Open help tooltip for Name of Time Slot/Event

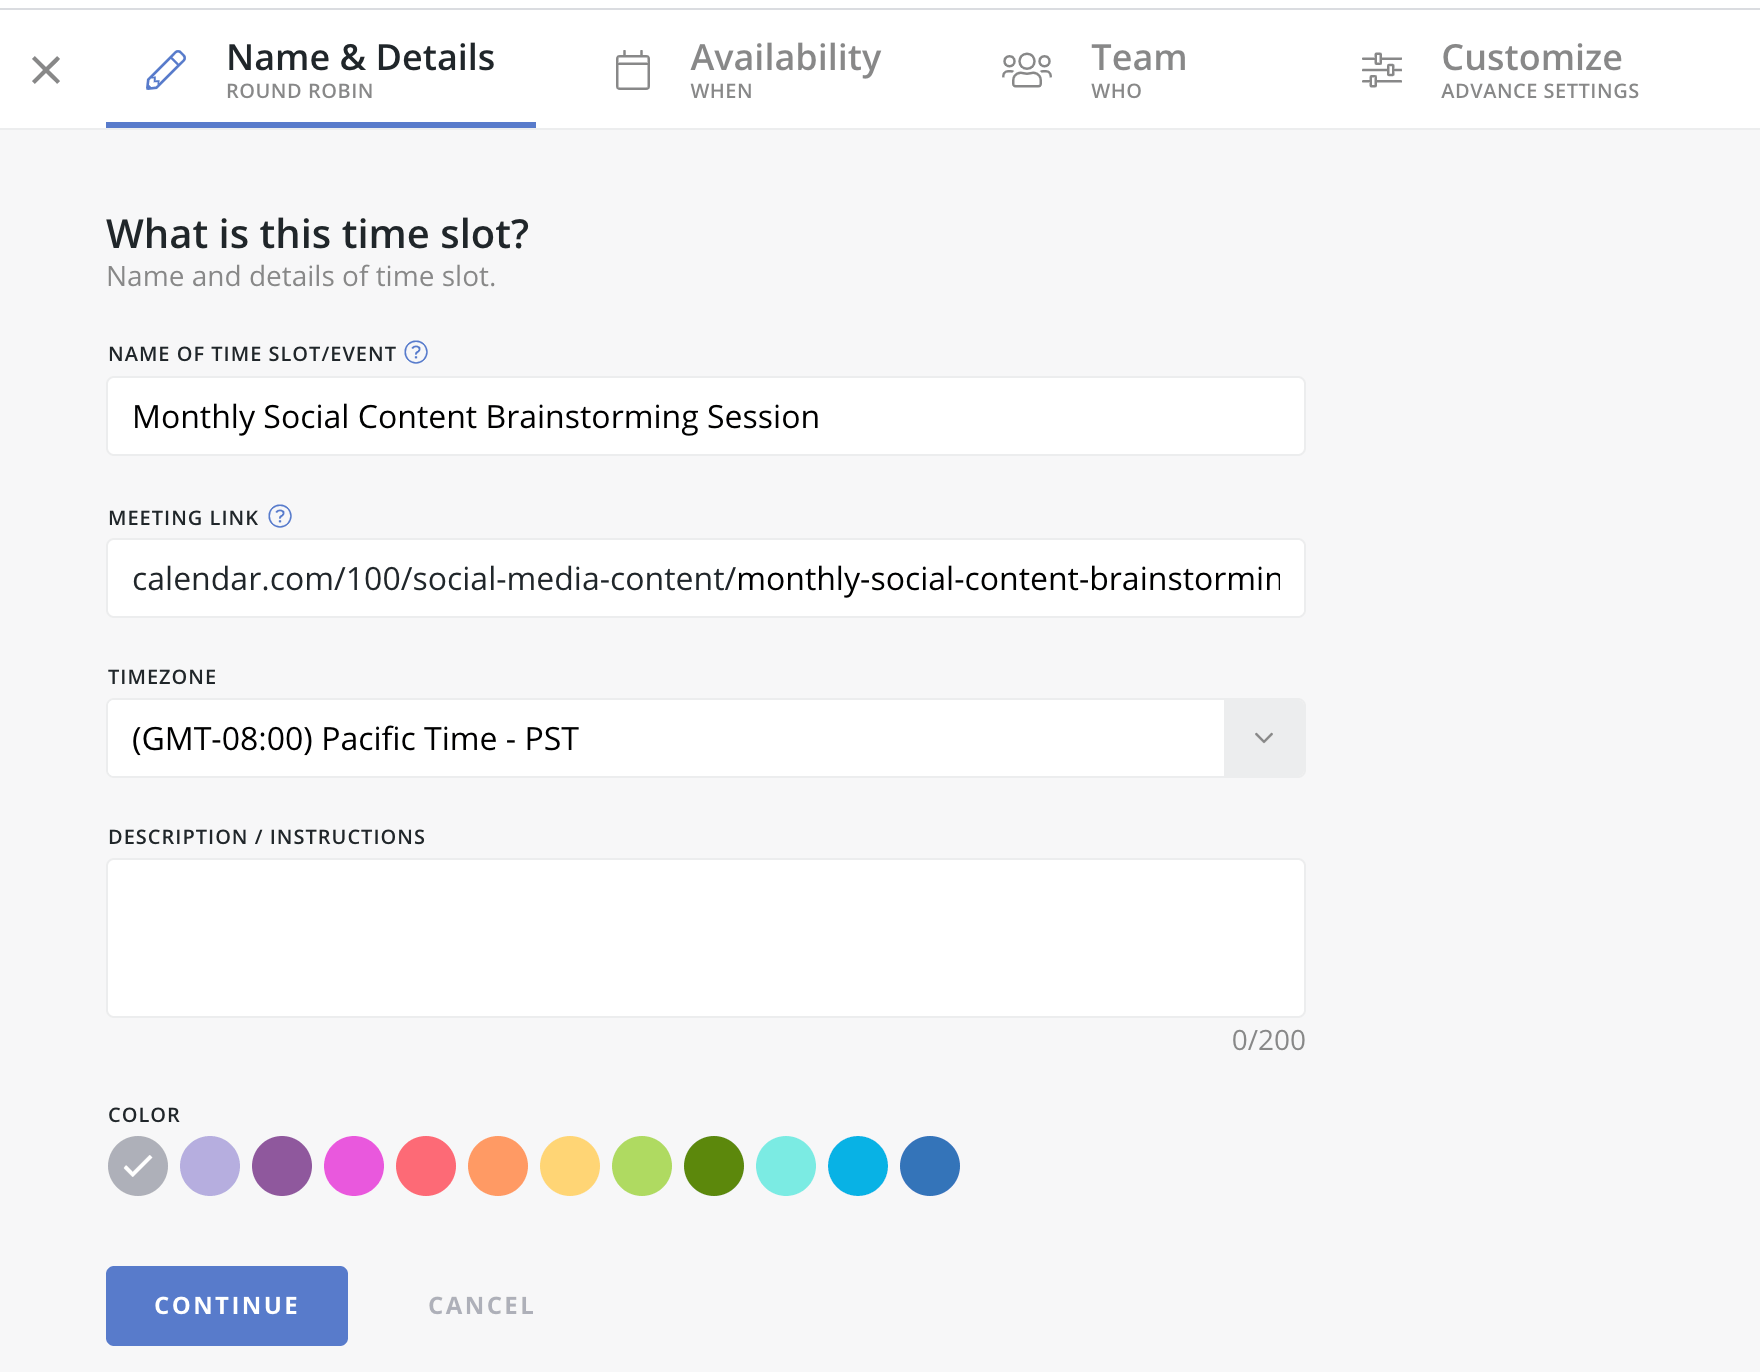point(416,352)
